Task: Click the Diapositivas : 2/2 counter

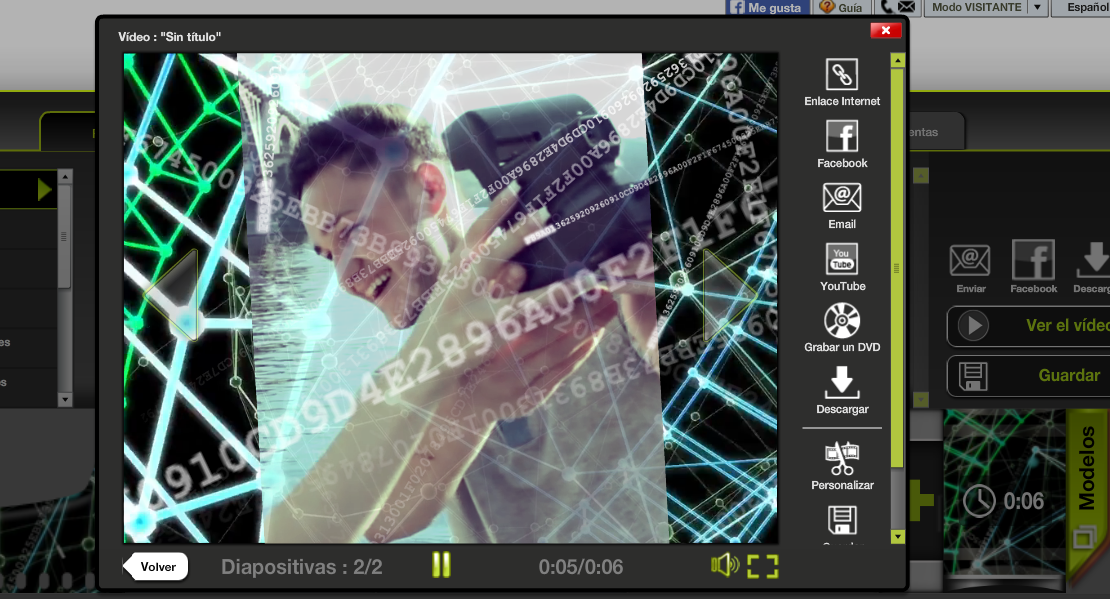Action: 302,567
